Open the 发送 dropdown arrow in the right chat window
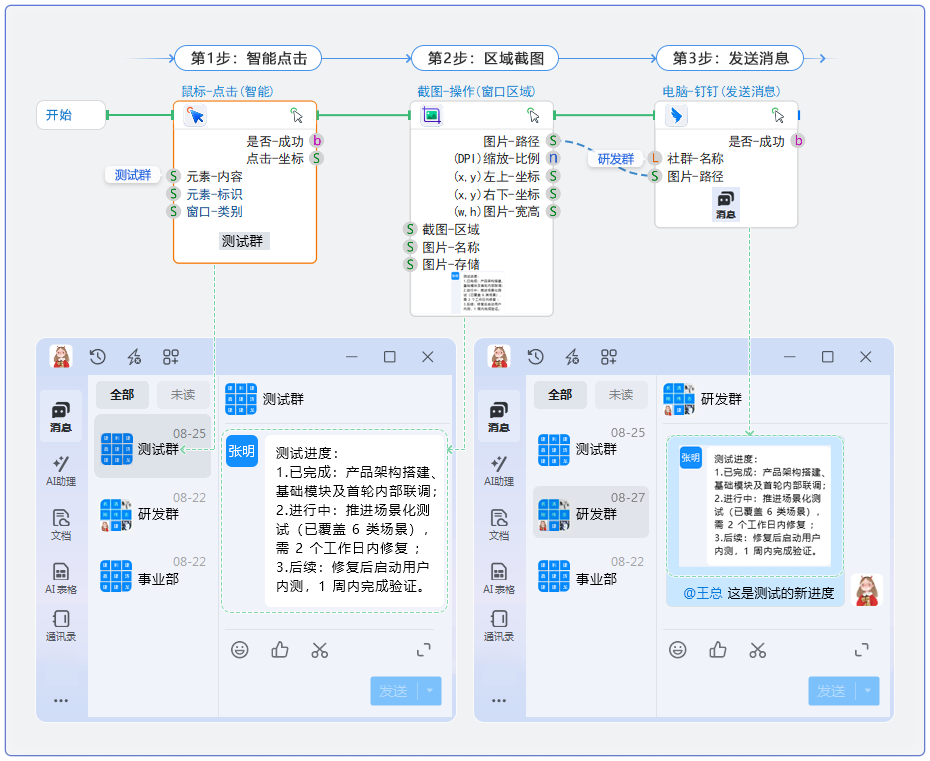 pos(868,691)
